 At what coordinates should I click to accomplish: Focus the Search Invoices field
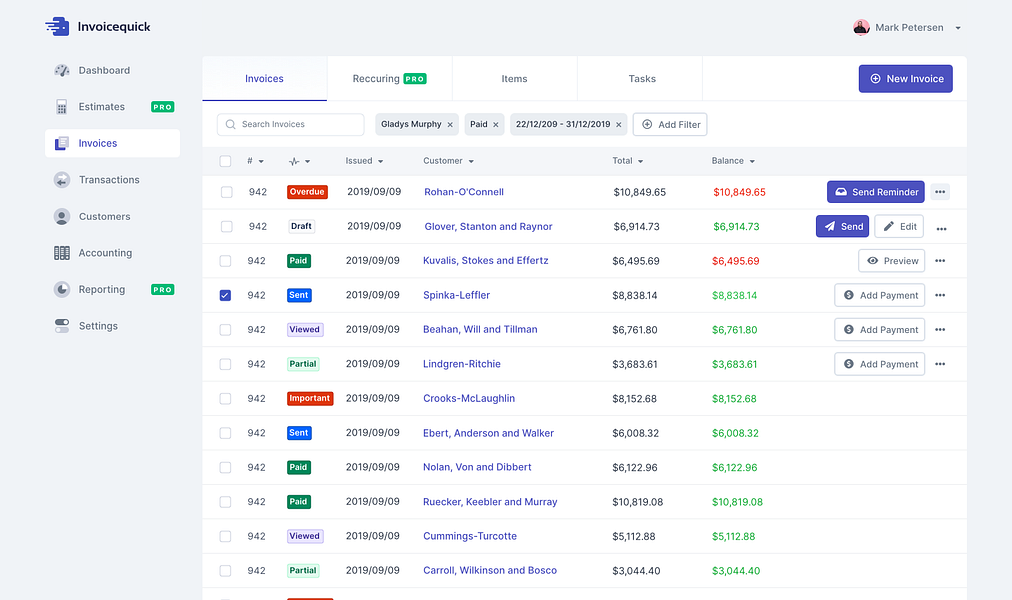290,125
